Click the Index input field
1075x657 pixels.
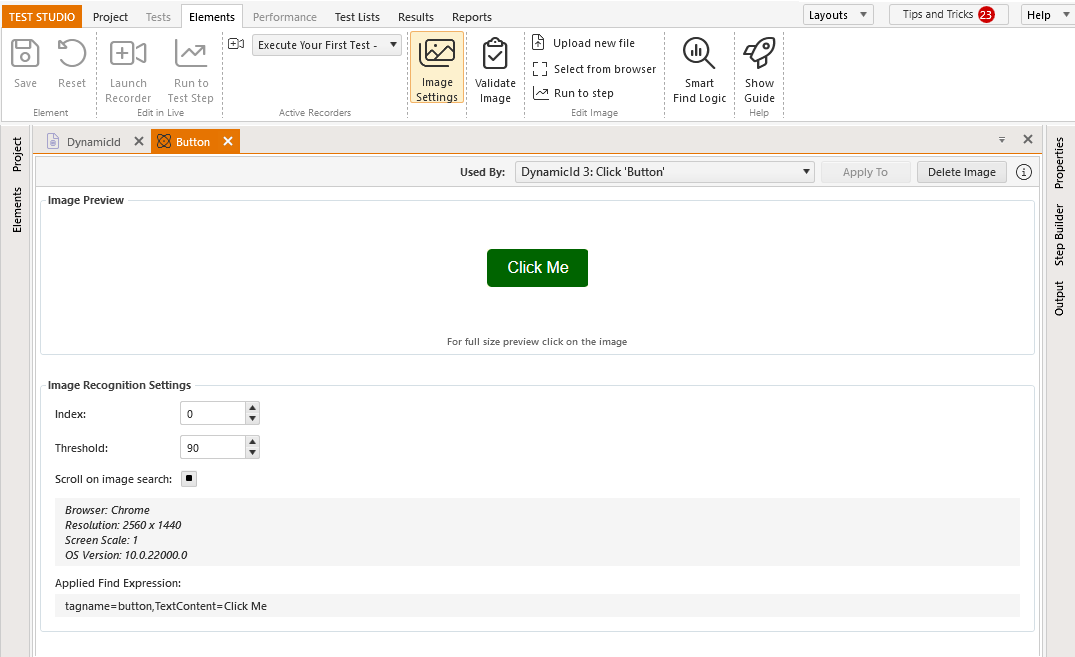(213, 414)
